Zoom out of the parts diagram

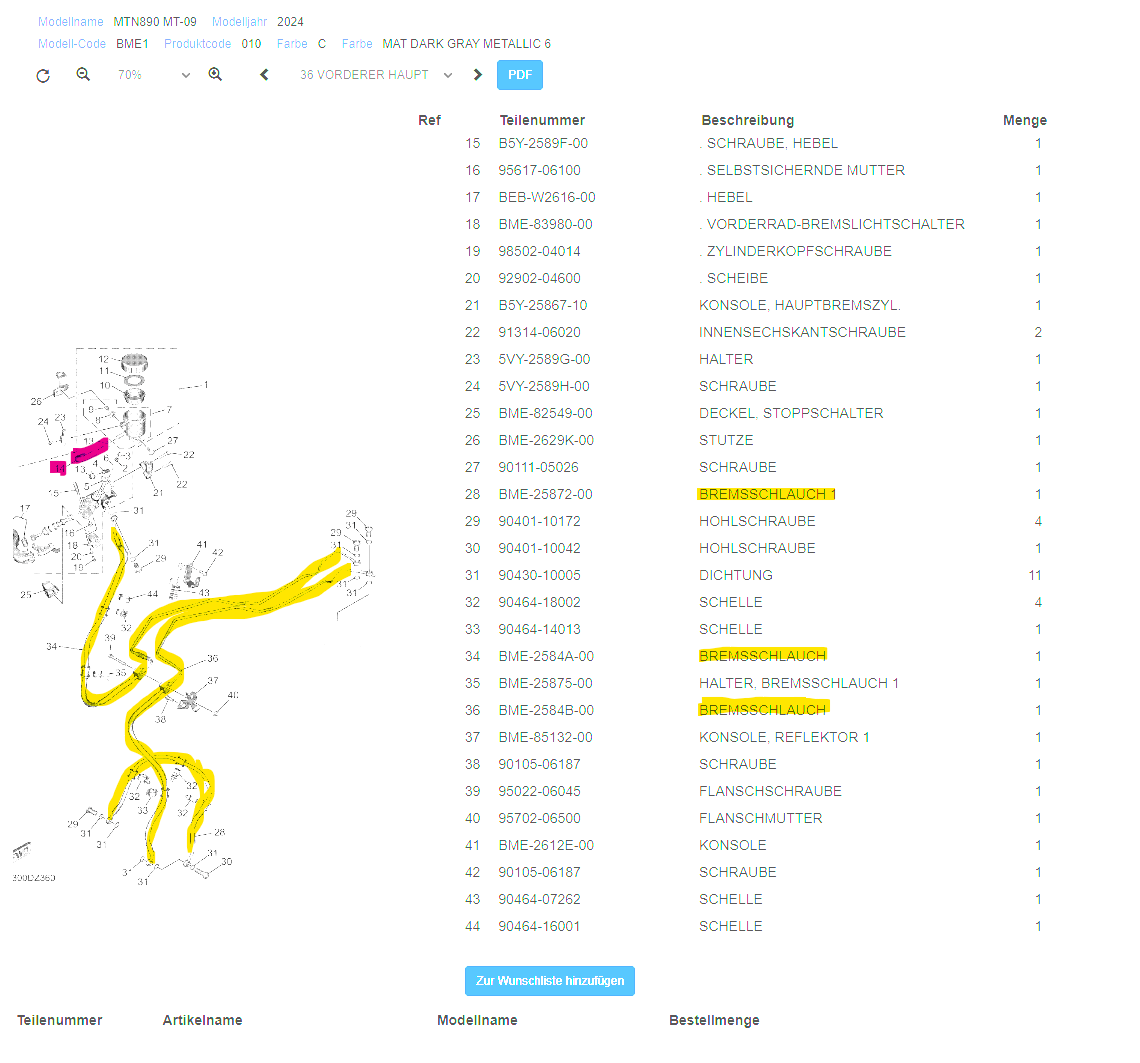coord(83,75)
